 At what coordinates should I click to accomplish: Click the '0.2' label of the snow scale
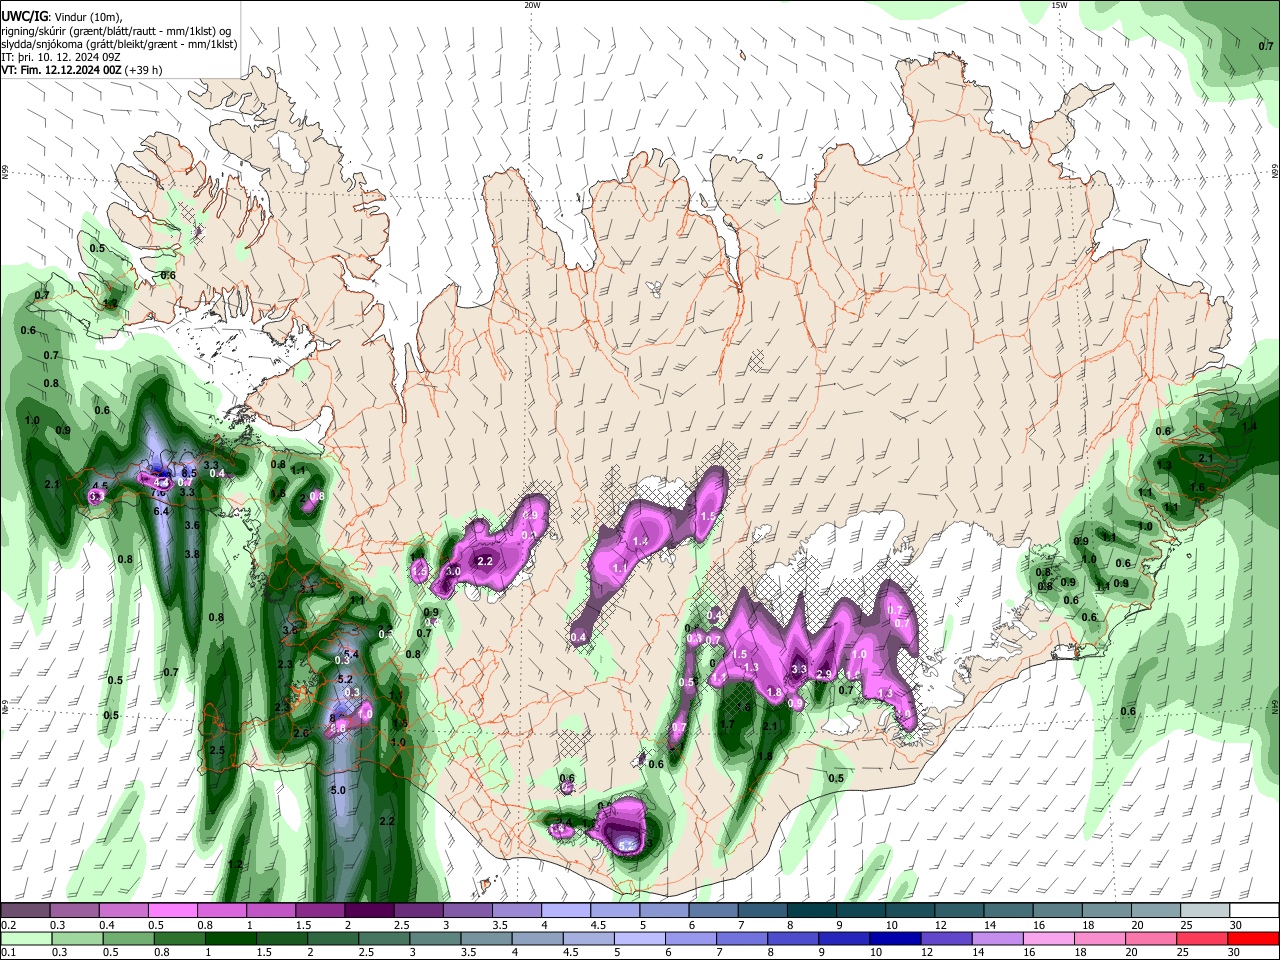(x=8, y=925)
